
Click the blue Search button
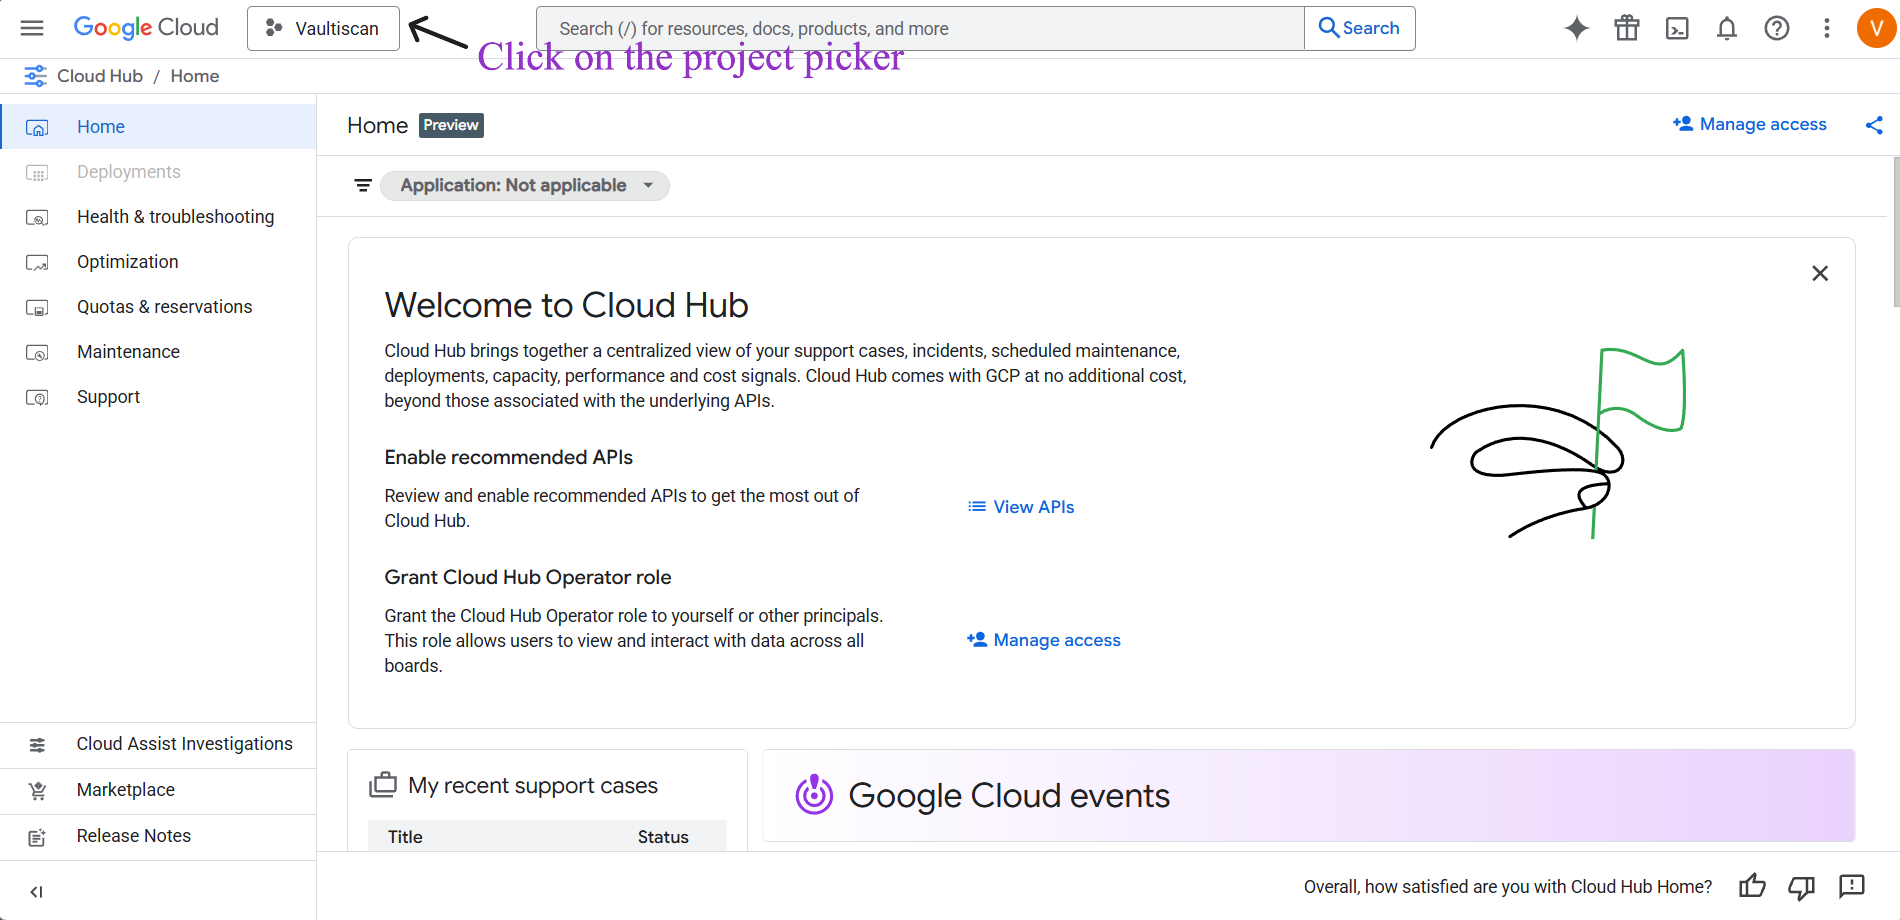(x=1359, y=28)
